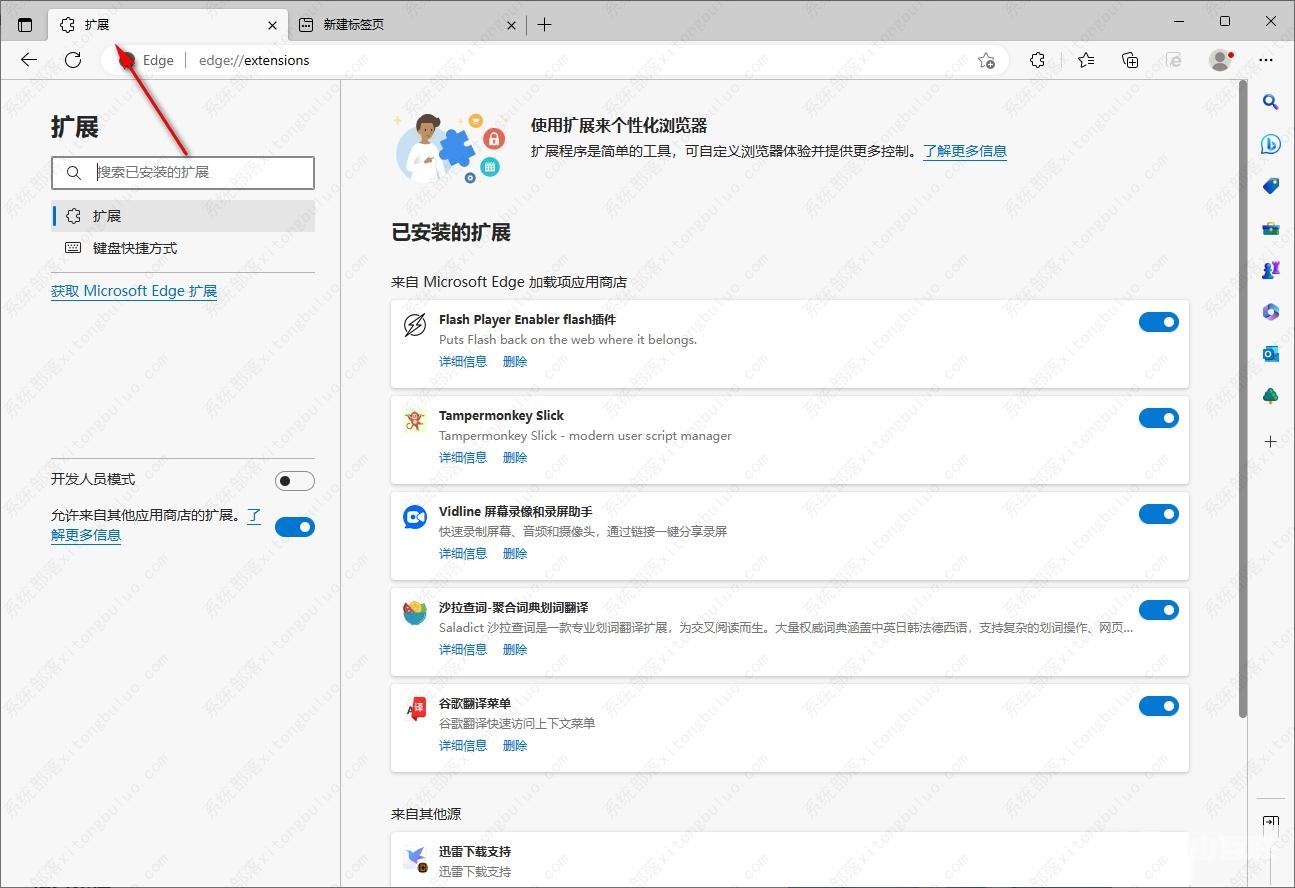The image size is (1295, 888).
Task: Click the Internet Explorer mode icon
Action: (x=1174, y=60)
